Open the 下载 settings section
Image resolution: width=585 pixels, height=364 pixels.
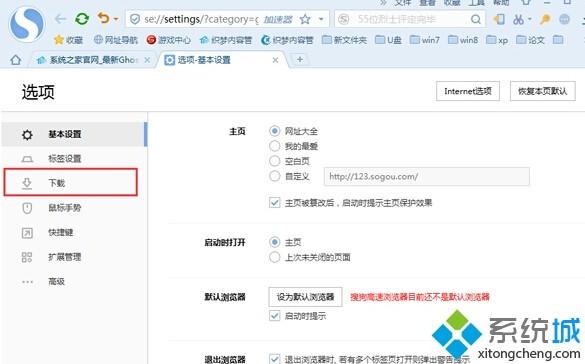[71, 182]
